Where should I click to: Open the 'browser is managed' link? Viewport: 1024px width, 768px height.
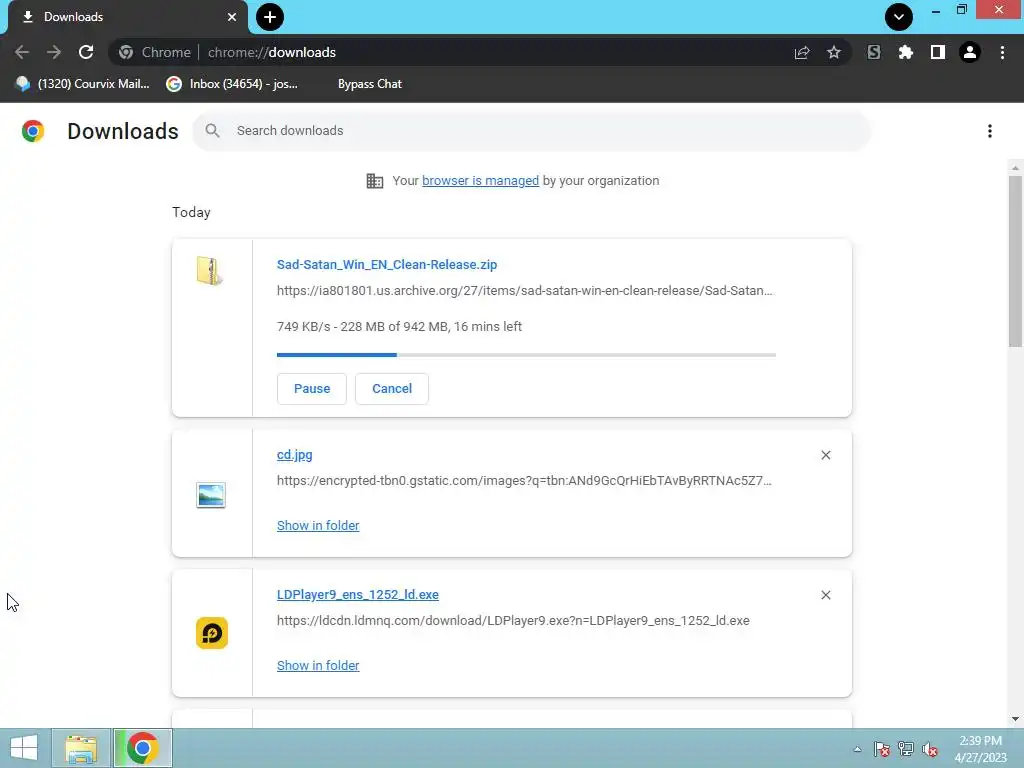click(x=480, y=181)
